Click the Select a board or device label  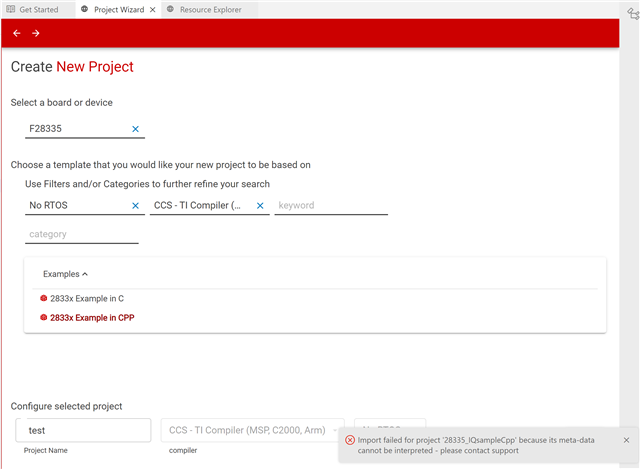[x=62, y=102]
